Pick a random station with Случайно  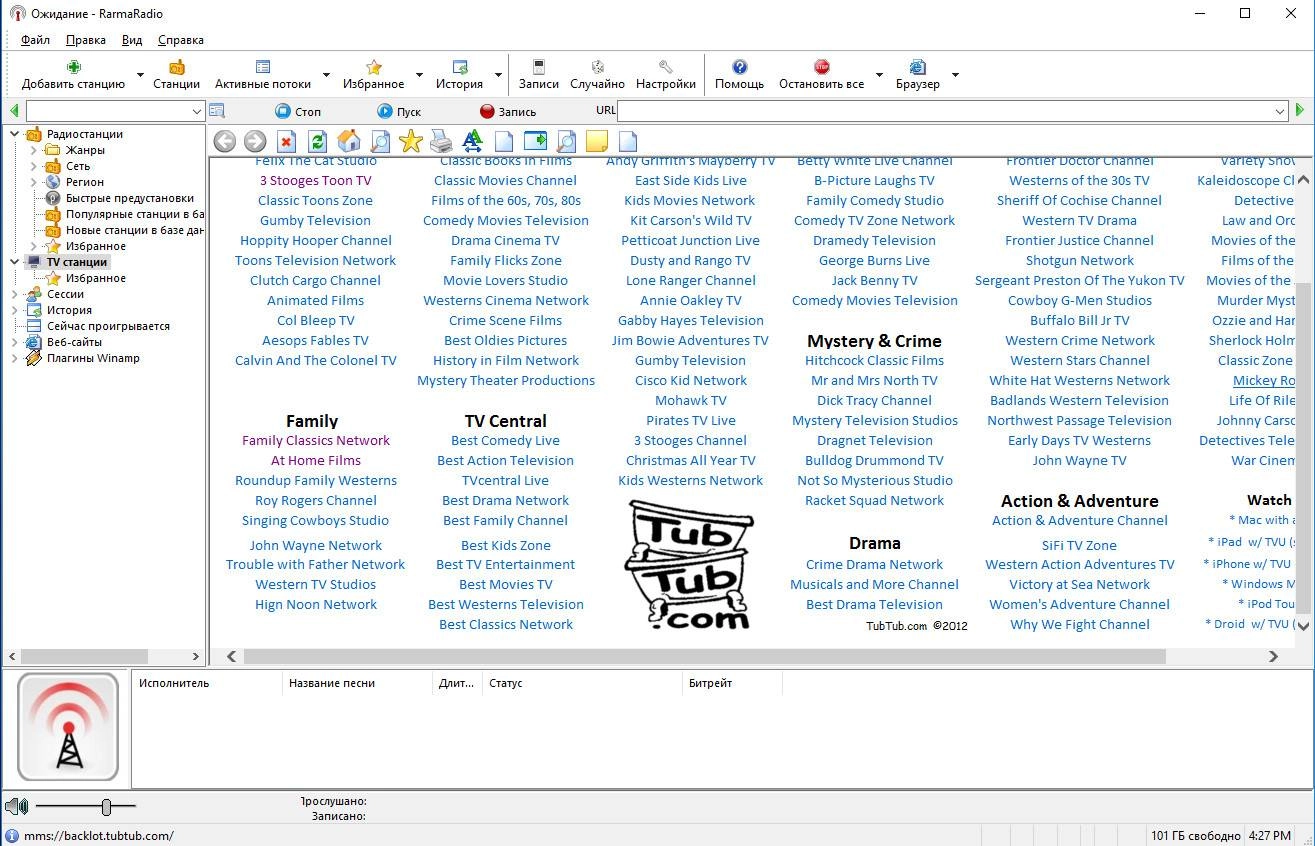(x=597, y=67)
